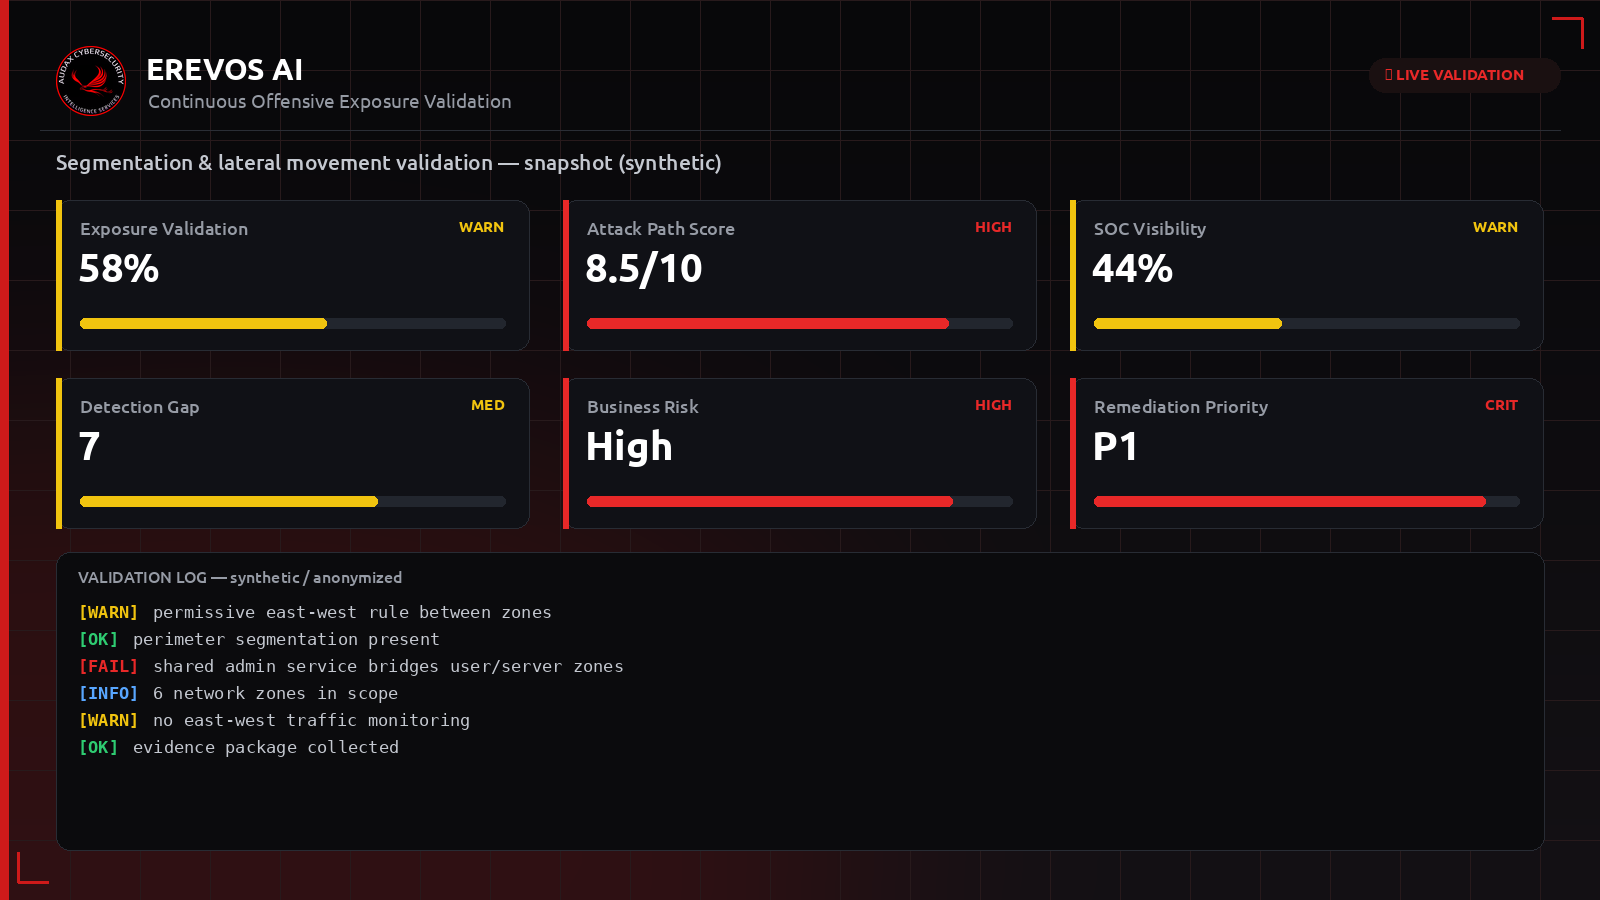The width and height of the screenshot is (1600, 900).
Task: Click the Remediation Priority progress bar
Action: (1307, 502)
